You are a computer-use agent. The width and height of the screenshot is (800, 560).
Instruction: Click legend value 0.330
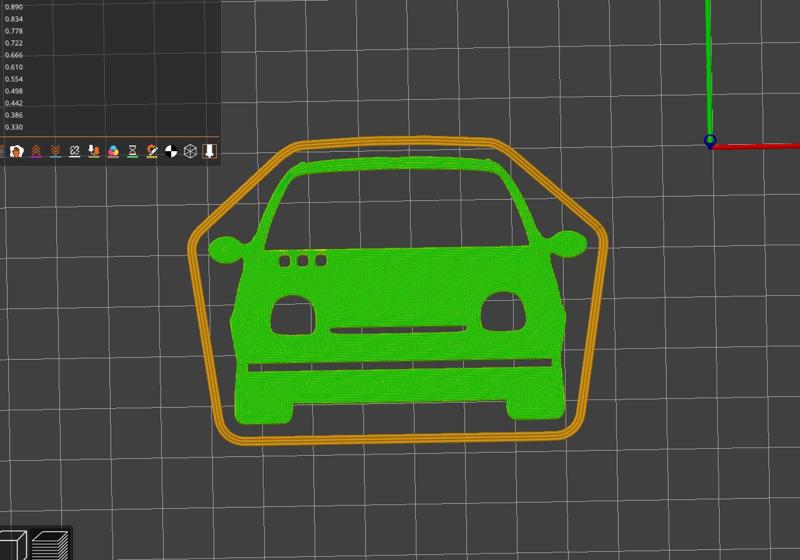click(14, 127)
